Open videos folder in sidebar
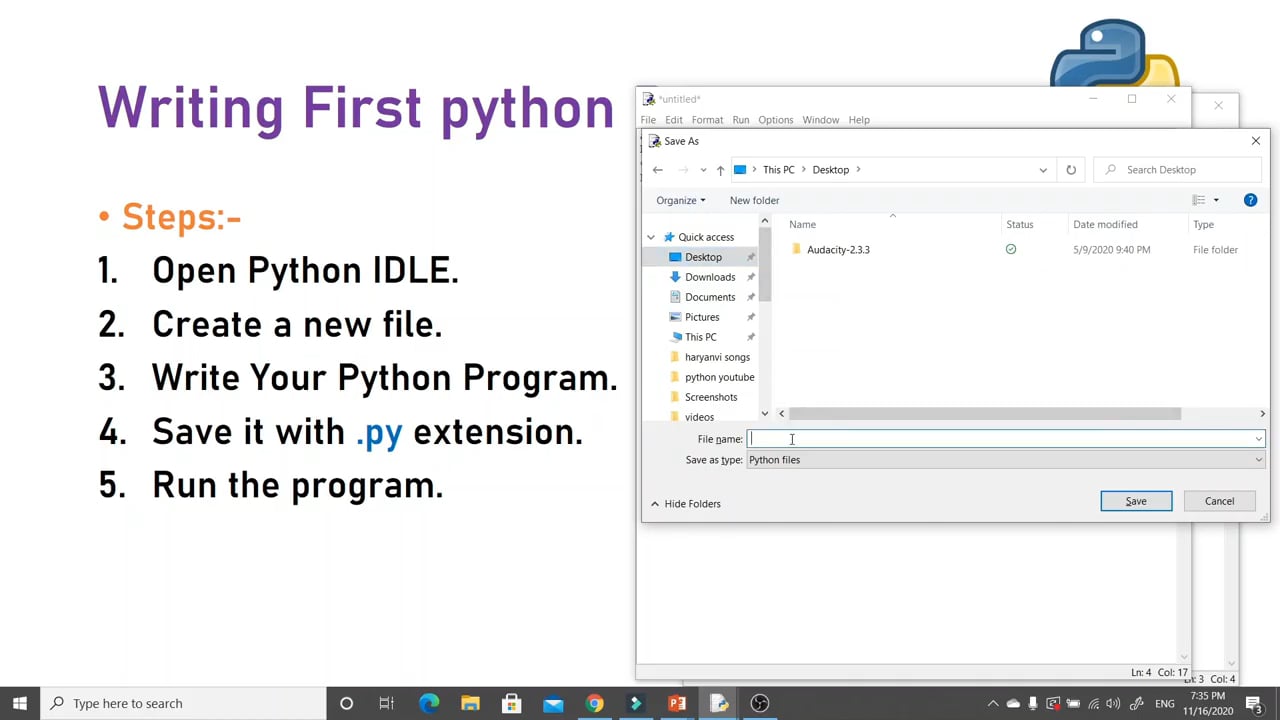This screenshot has height=720, width=1280. pyautogui.click(x=699, y=417)
